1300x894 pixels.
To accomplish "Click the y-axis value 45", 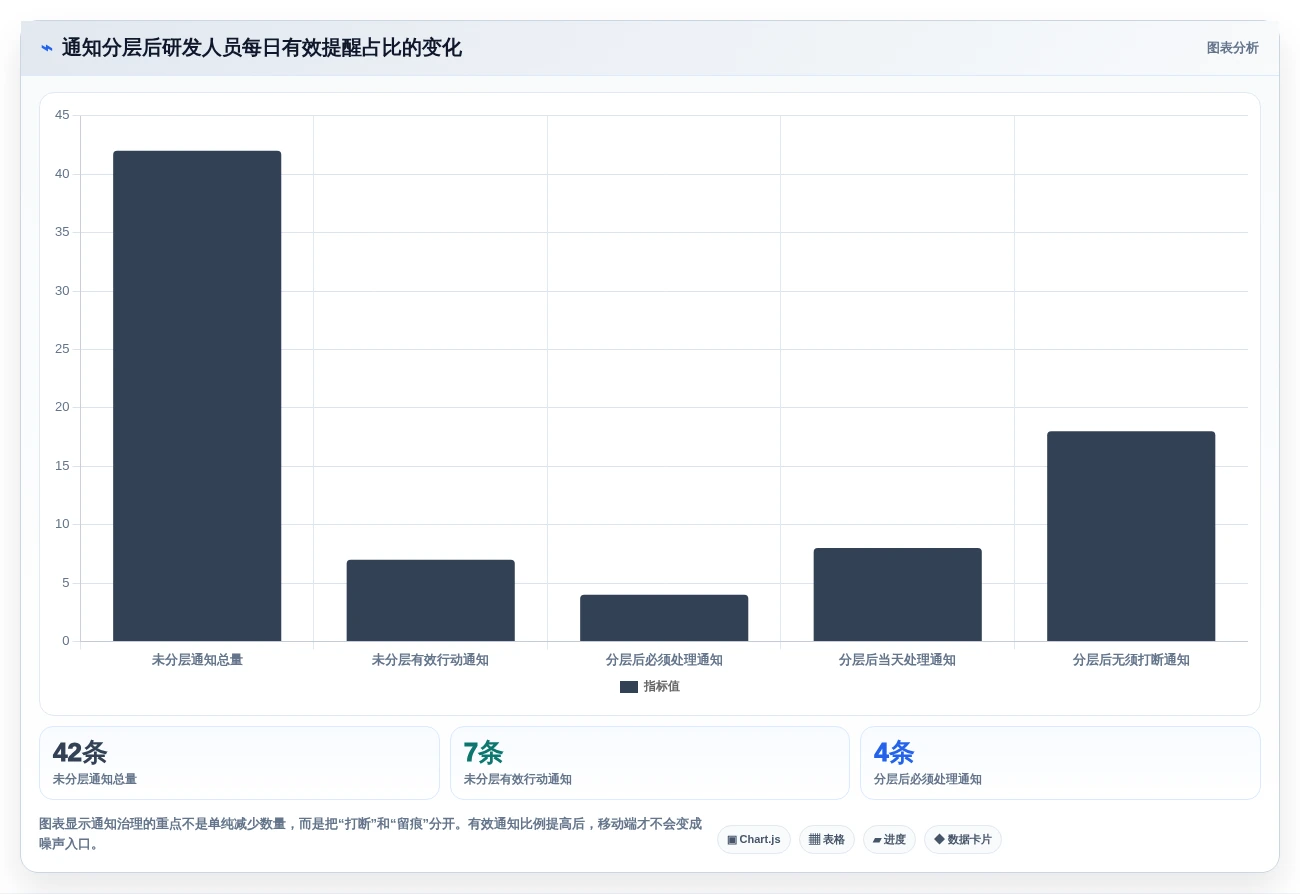I will pyautogui.click(x=62, y=115).
